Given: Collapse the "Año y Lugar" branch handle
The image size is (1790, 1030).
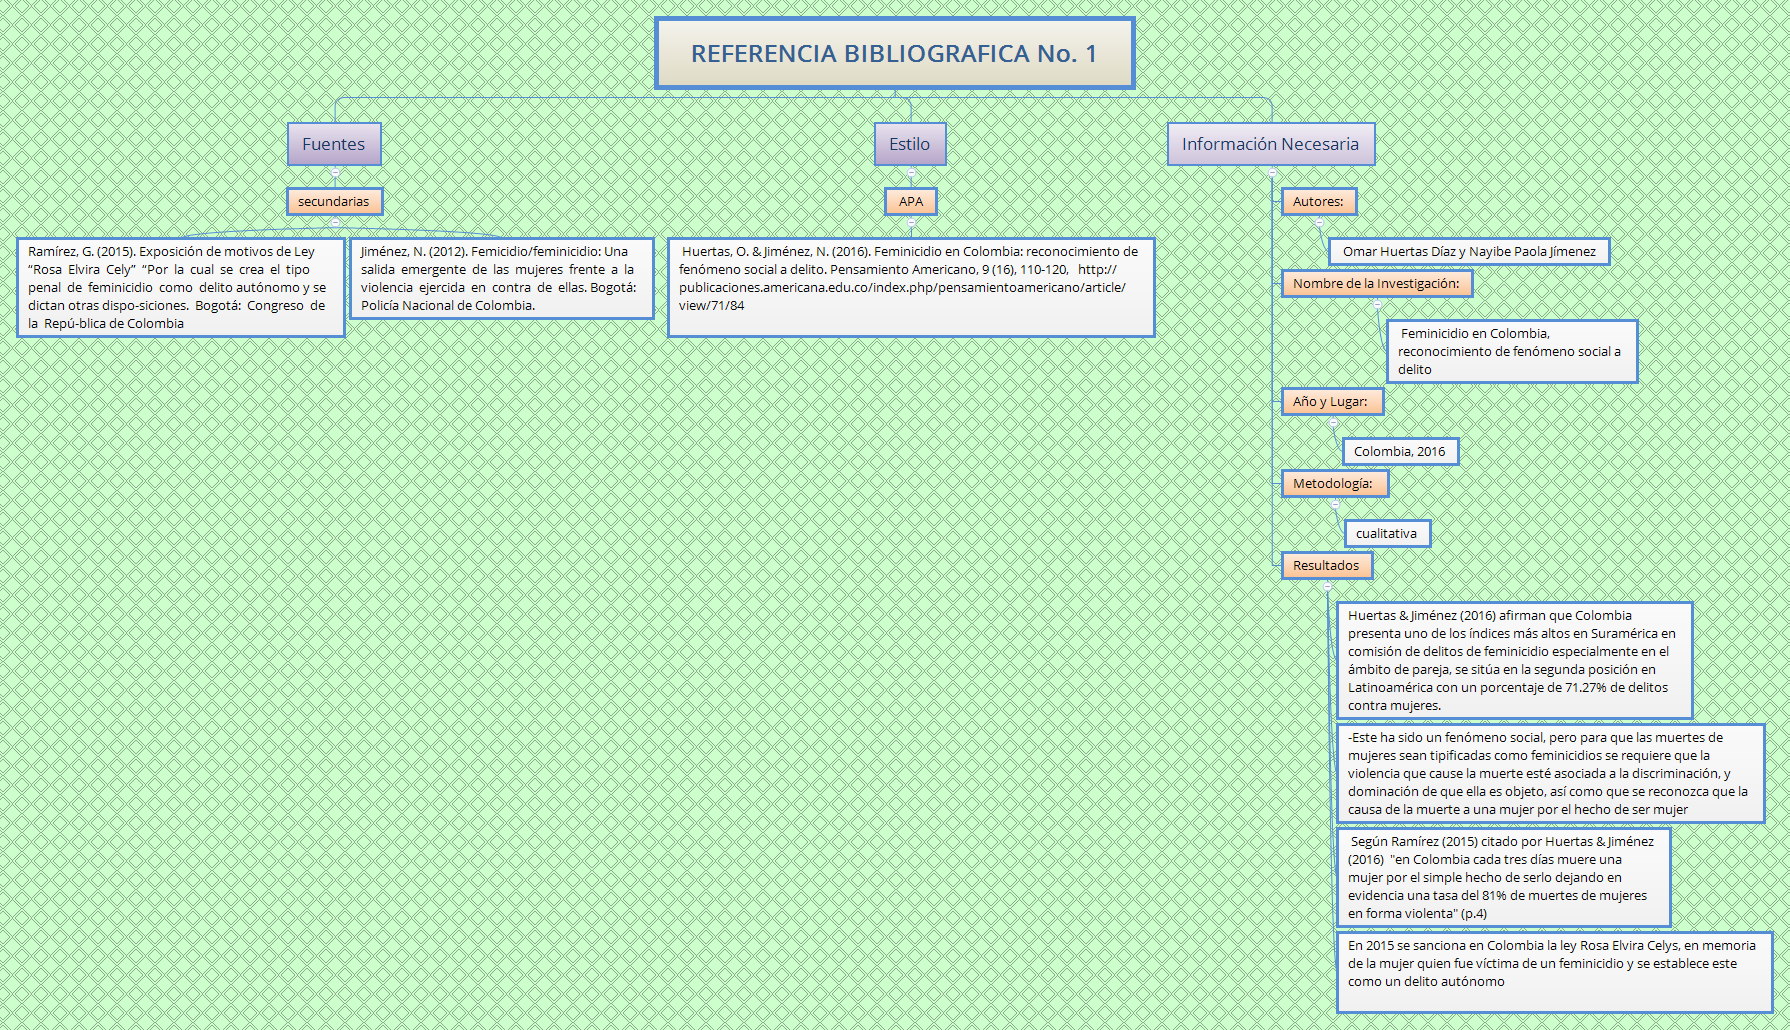Looking at the screenshot, I should [x=1333, y=423].
